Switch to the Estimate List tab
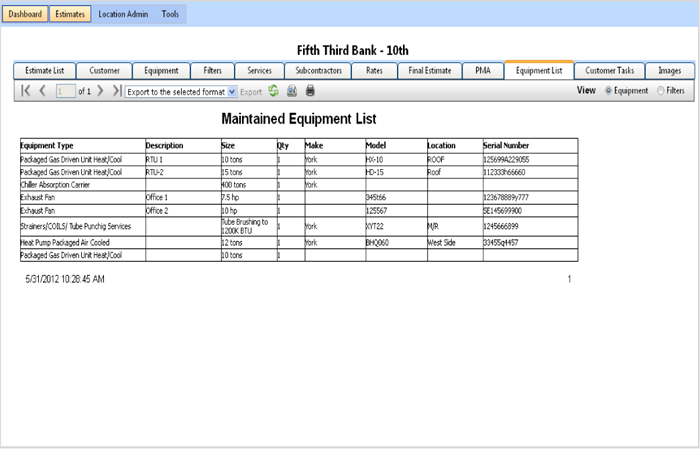Viewport: 700px width, 449px height. (x=45, y=71)
